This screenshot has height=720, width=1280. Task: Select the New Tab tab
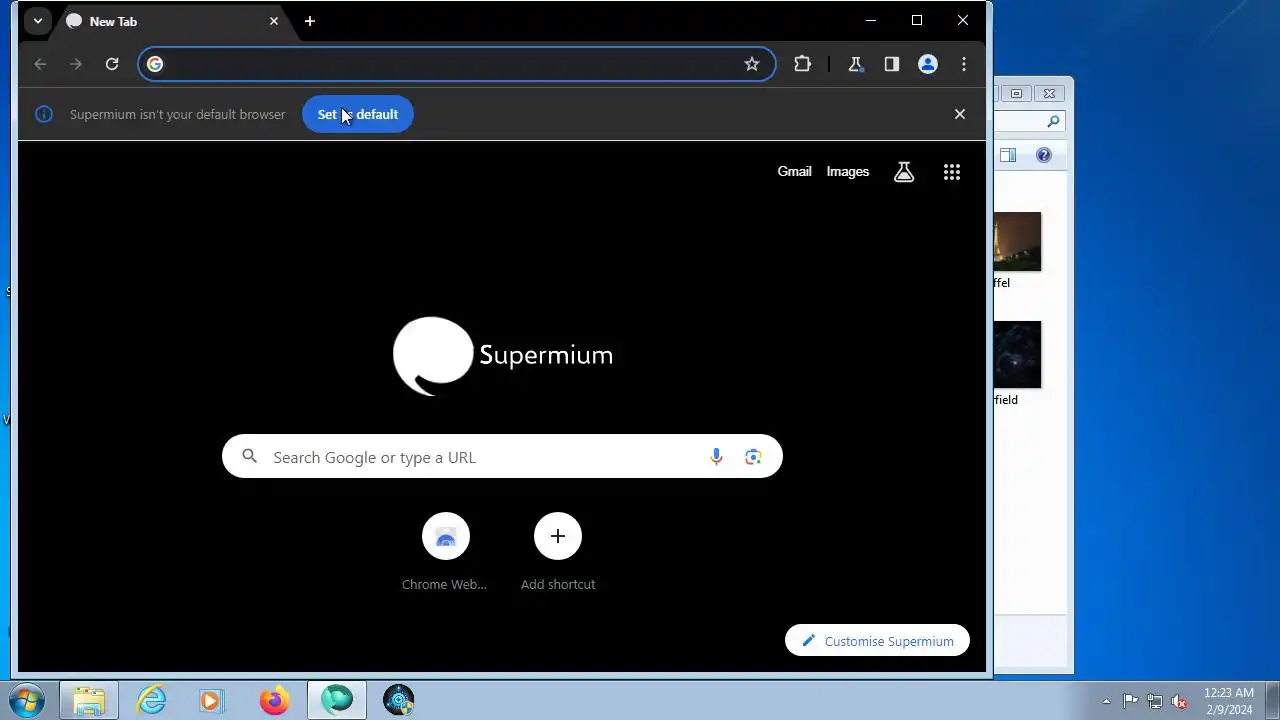(172, 21)
